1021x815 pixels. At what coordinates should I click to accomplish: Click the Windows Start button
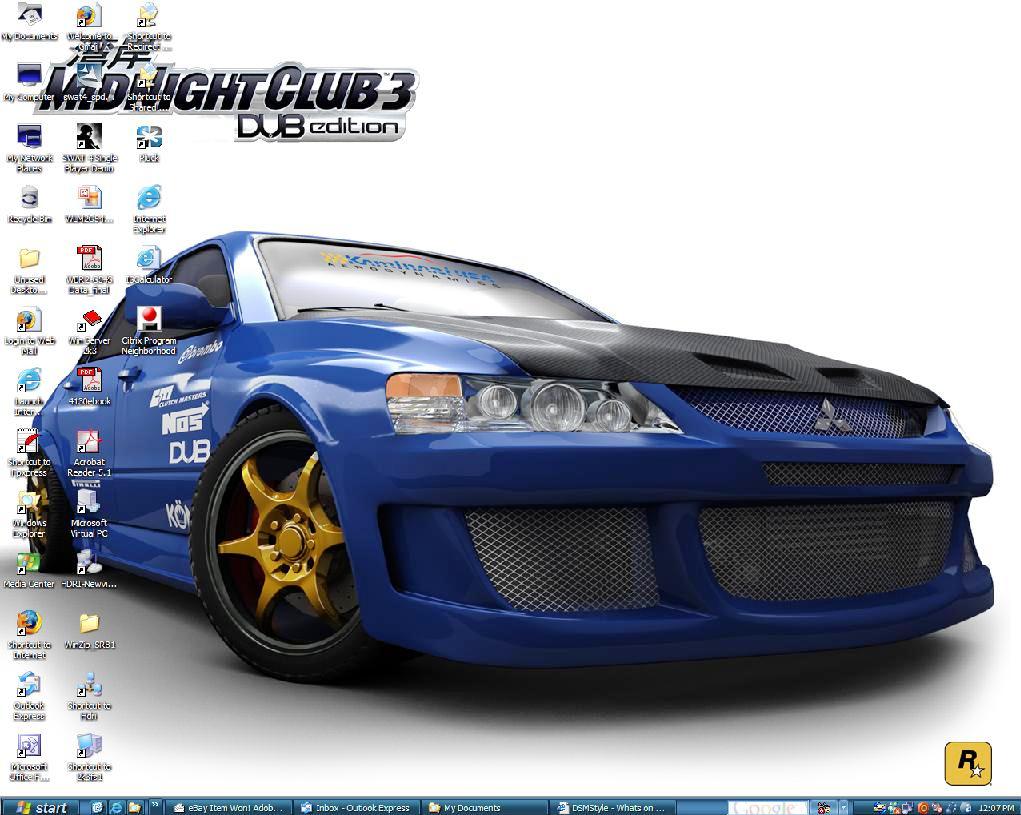click(x=40, y=807)
